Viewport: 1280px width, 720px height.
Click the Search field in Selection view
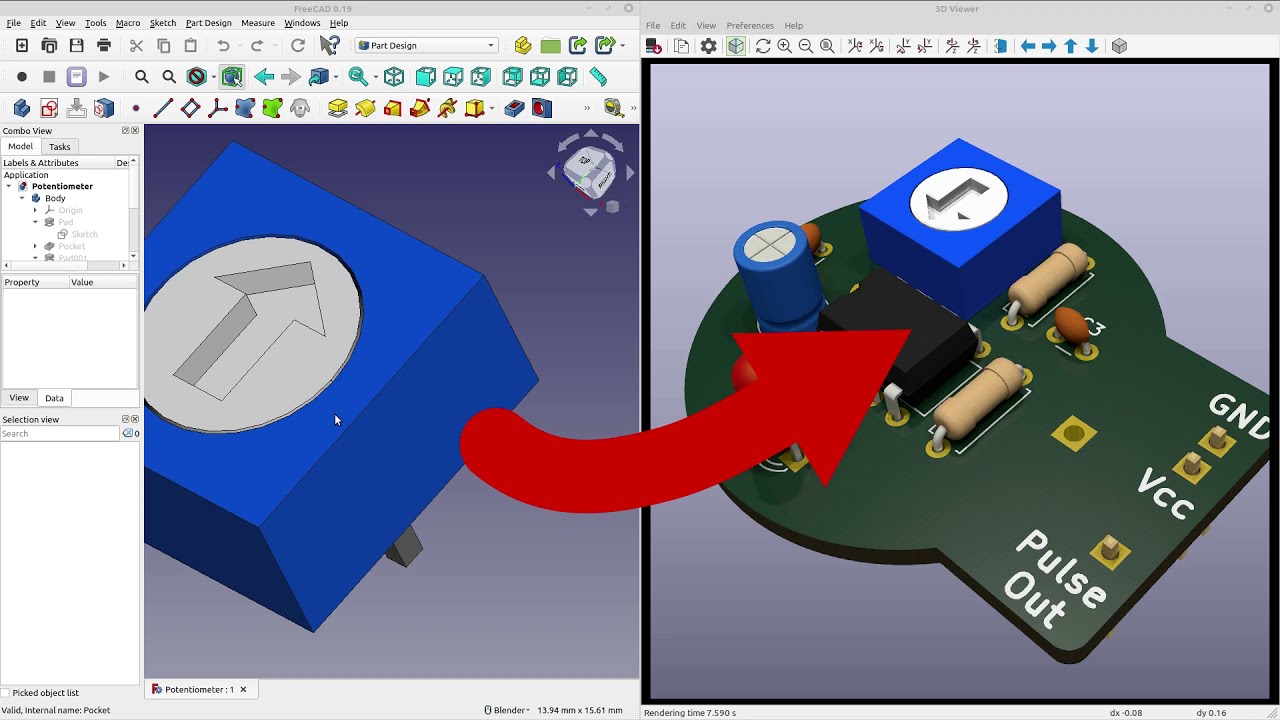point(60,434)
